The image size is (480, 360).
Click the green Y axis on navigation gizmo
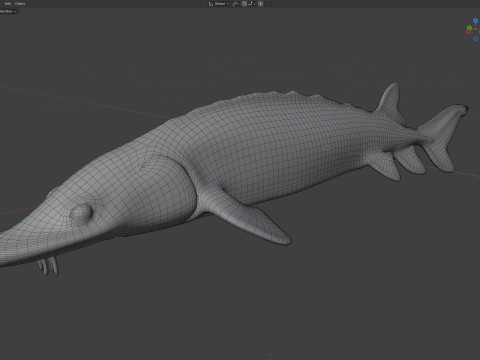pos(469,28)
